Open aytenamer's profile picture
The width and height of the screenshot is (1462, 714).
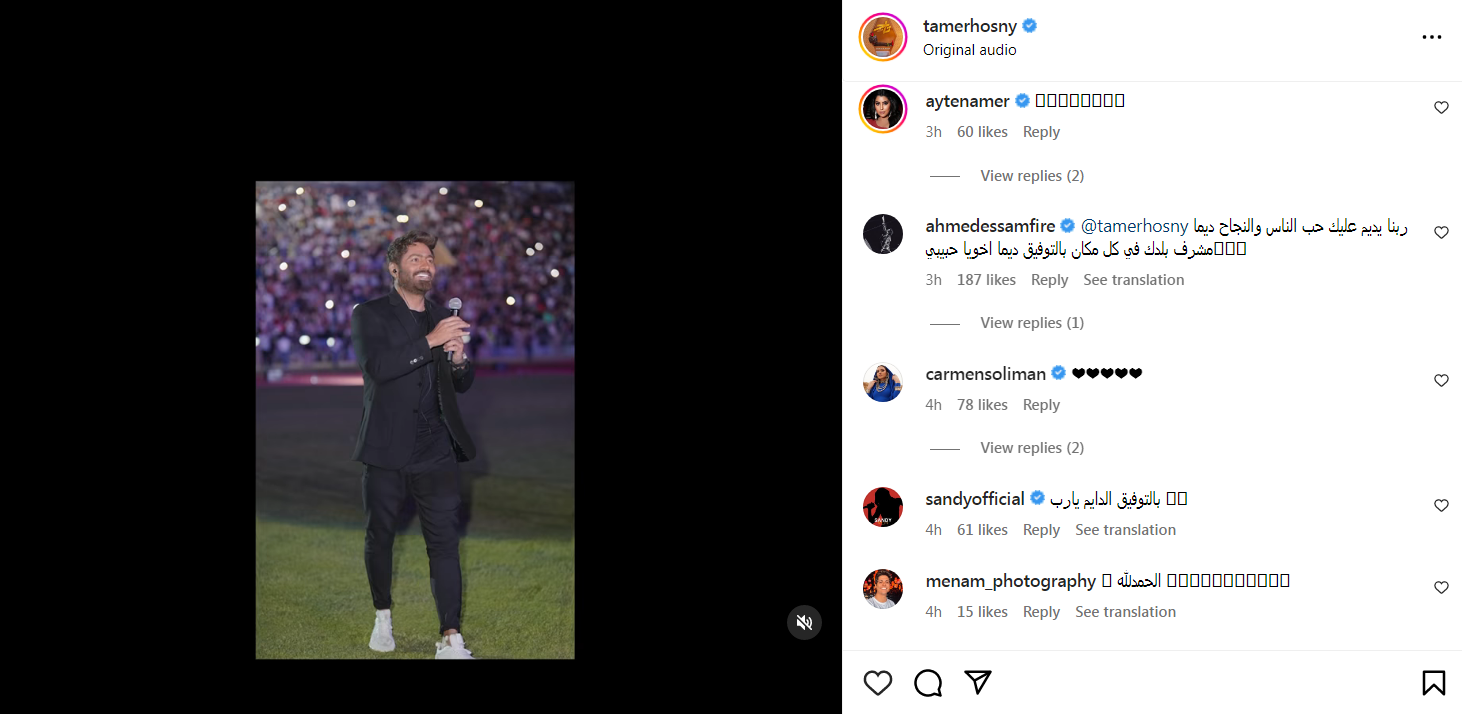pos(882,109)
